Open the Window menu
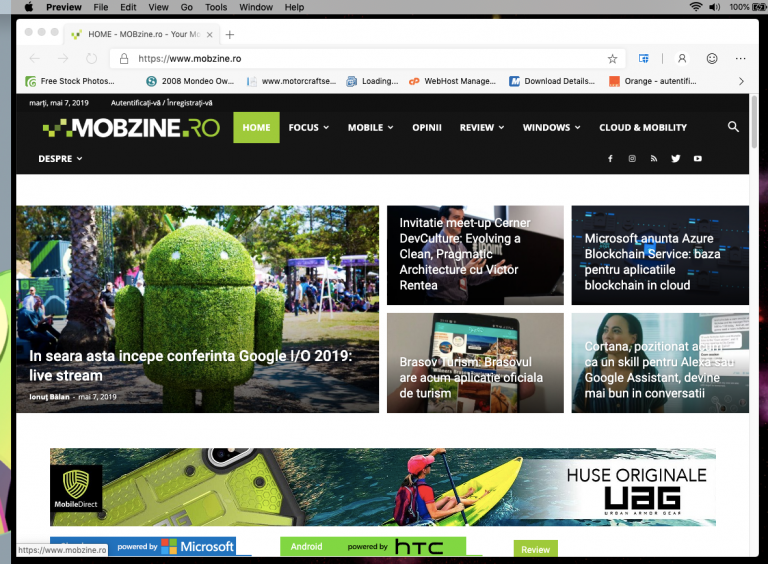This screenshot has height=564, width=768. tap(256, 7)
